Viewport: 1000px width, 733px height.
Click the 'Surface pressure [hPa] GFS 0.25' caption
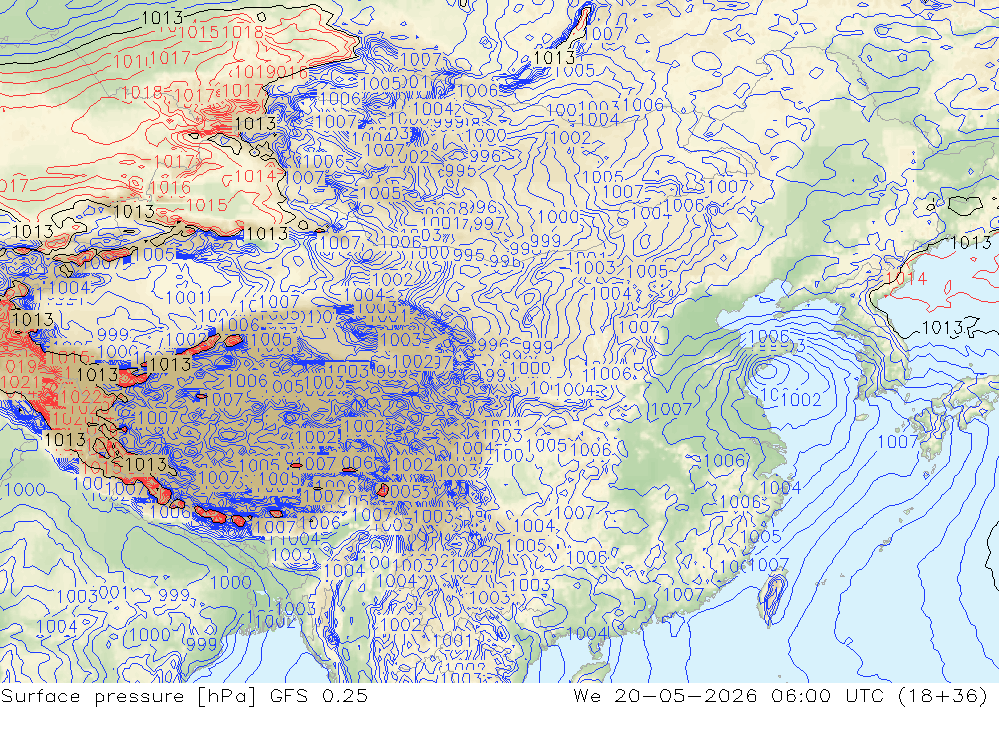(184, 696)
